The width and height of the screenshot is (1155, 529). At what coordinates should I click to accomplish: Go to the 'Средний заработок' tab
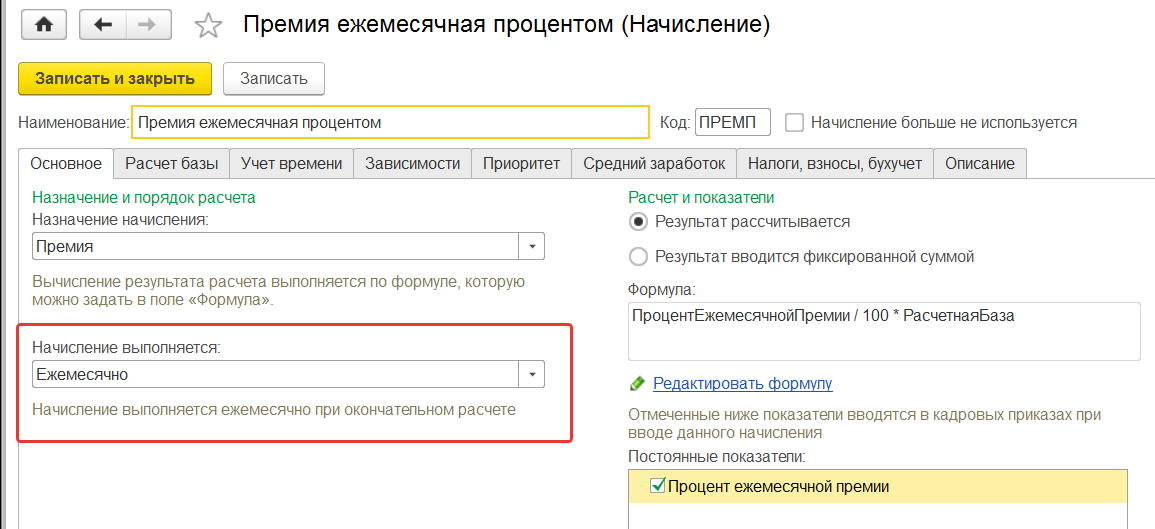point(654,163)
